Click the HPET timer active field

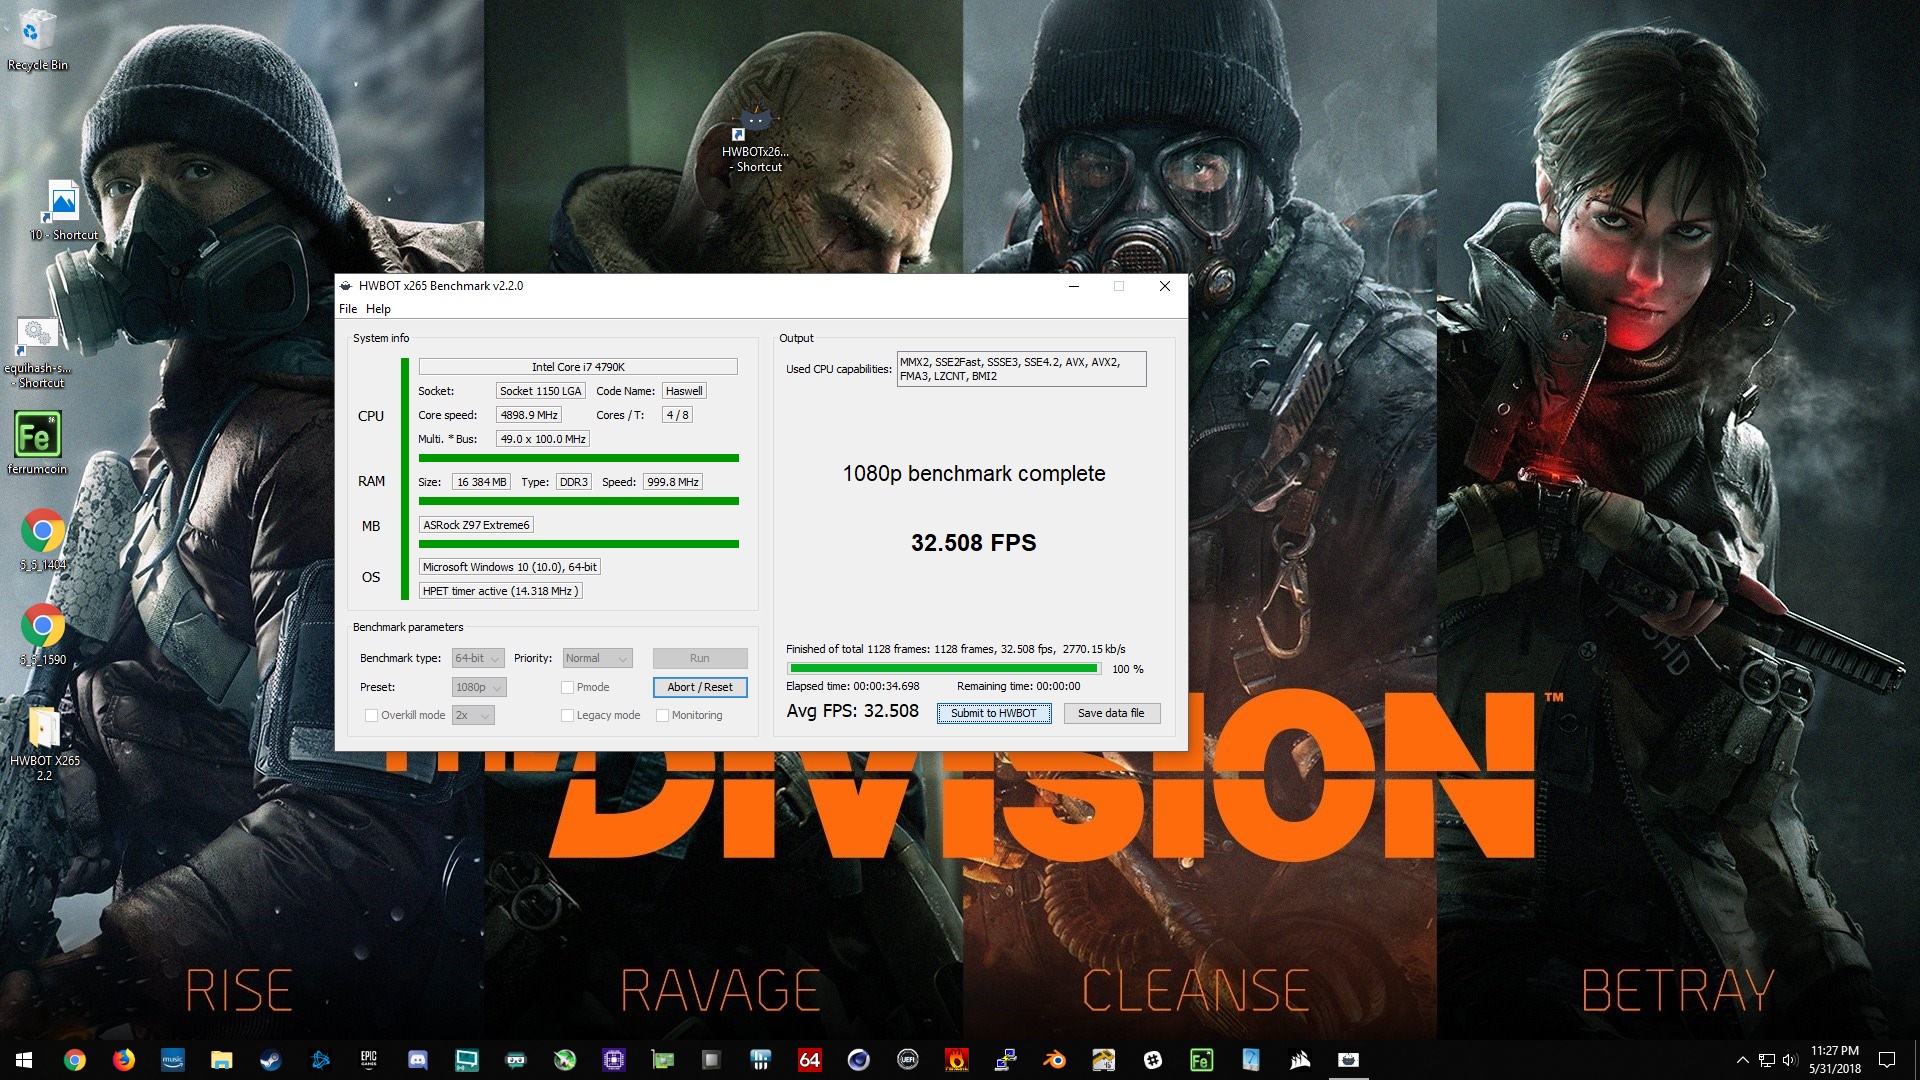[500, 591]
